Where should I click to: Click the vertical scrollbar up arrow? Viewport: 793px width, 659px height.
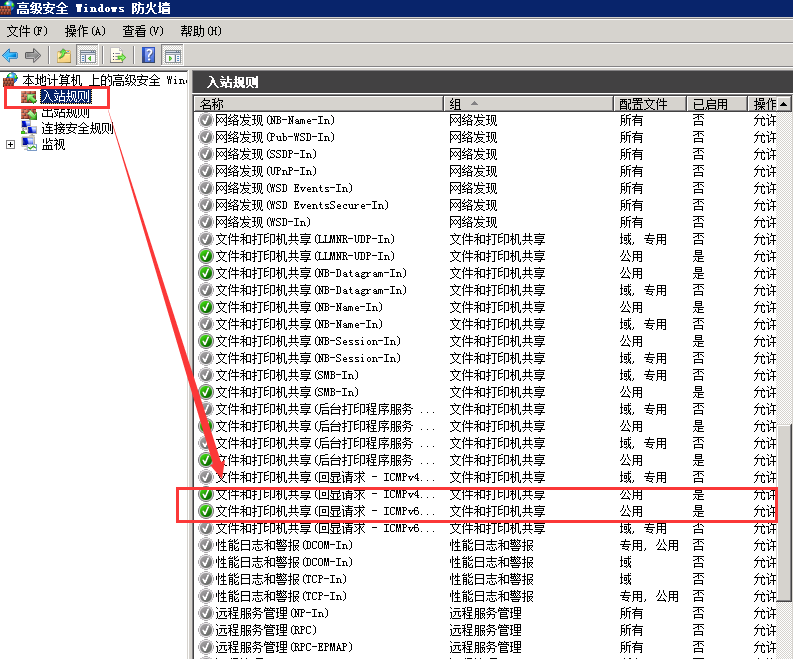click(784, 104)
